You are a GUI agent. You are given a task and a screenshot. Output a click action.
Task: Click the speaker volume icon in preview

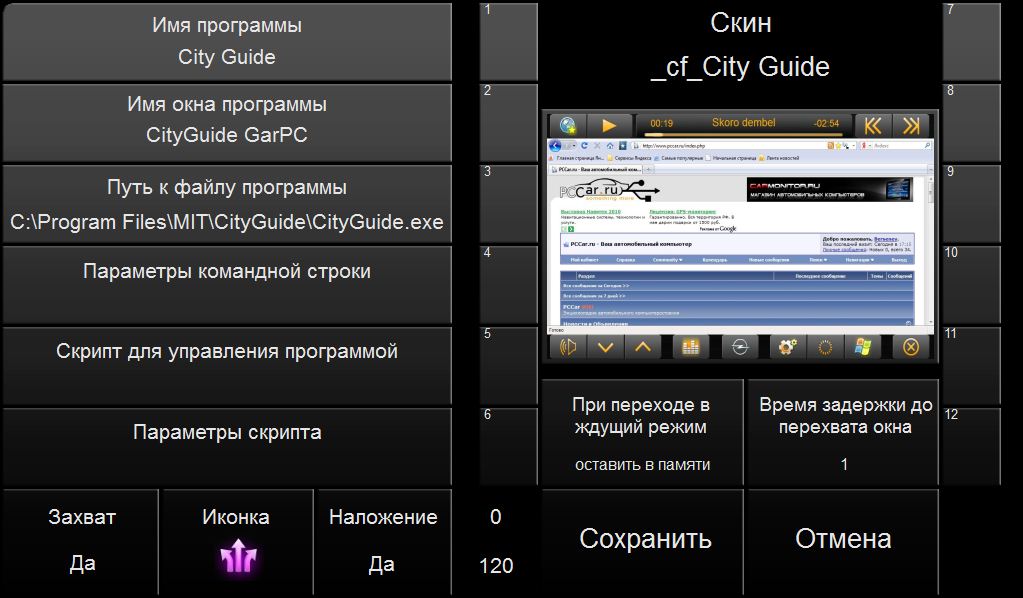tap(569, 347)
